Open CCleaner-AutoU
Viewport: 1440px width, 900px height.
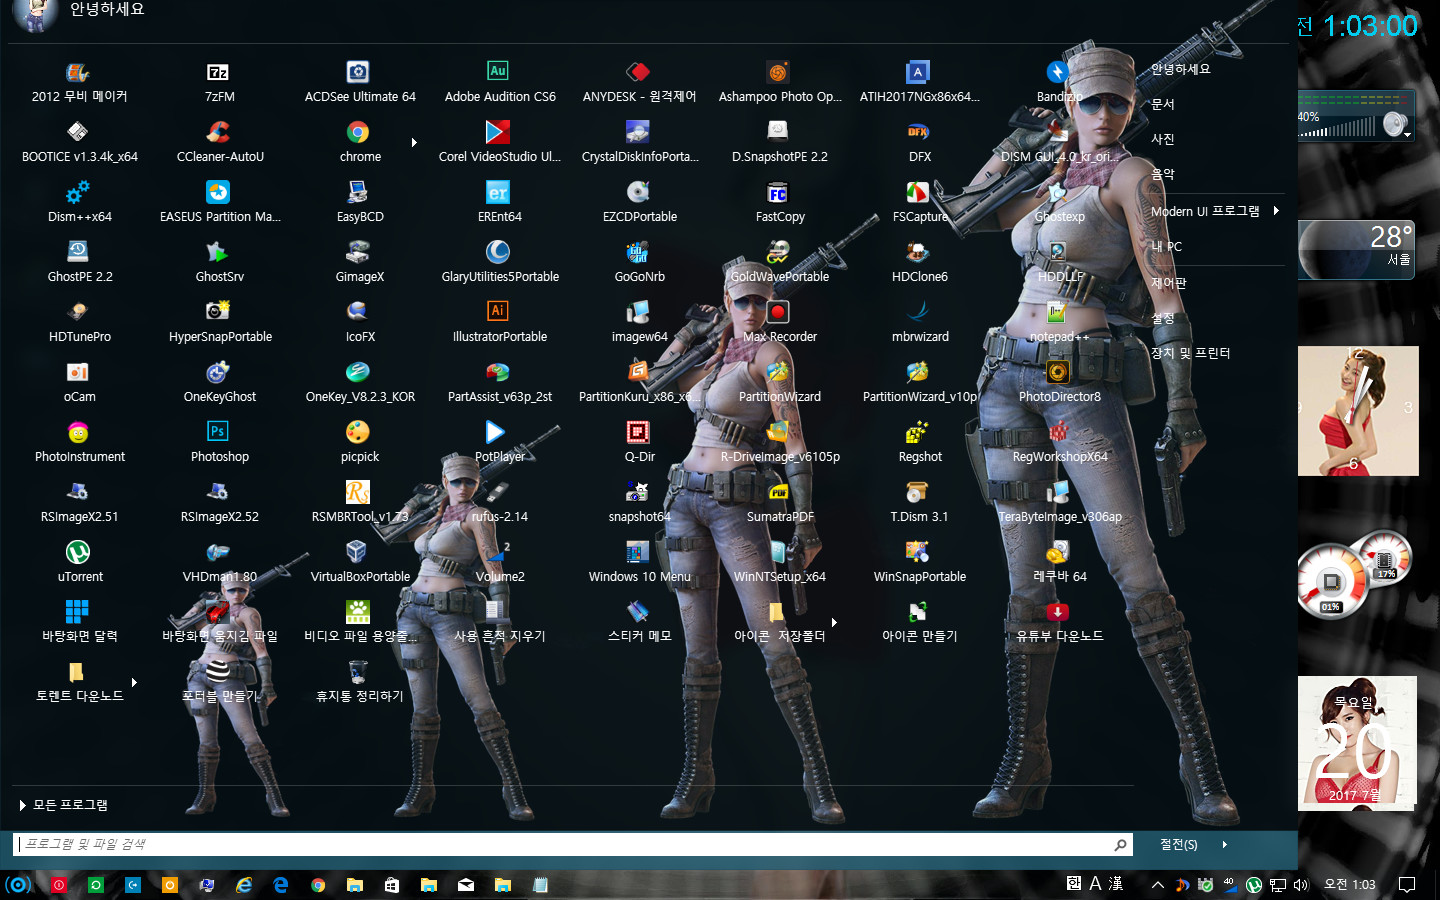[x=220, y=142]
